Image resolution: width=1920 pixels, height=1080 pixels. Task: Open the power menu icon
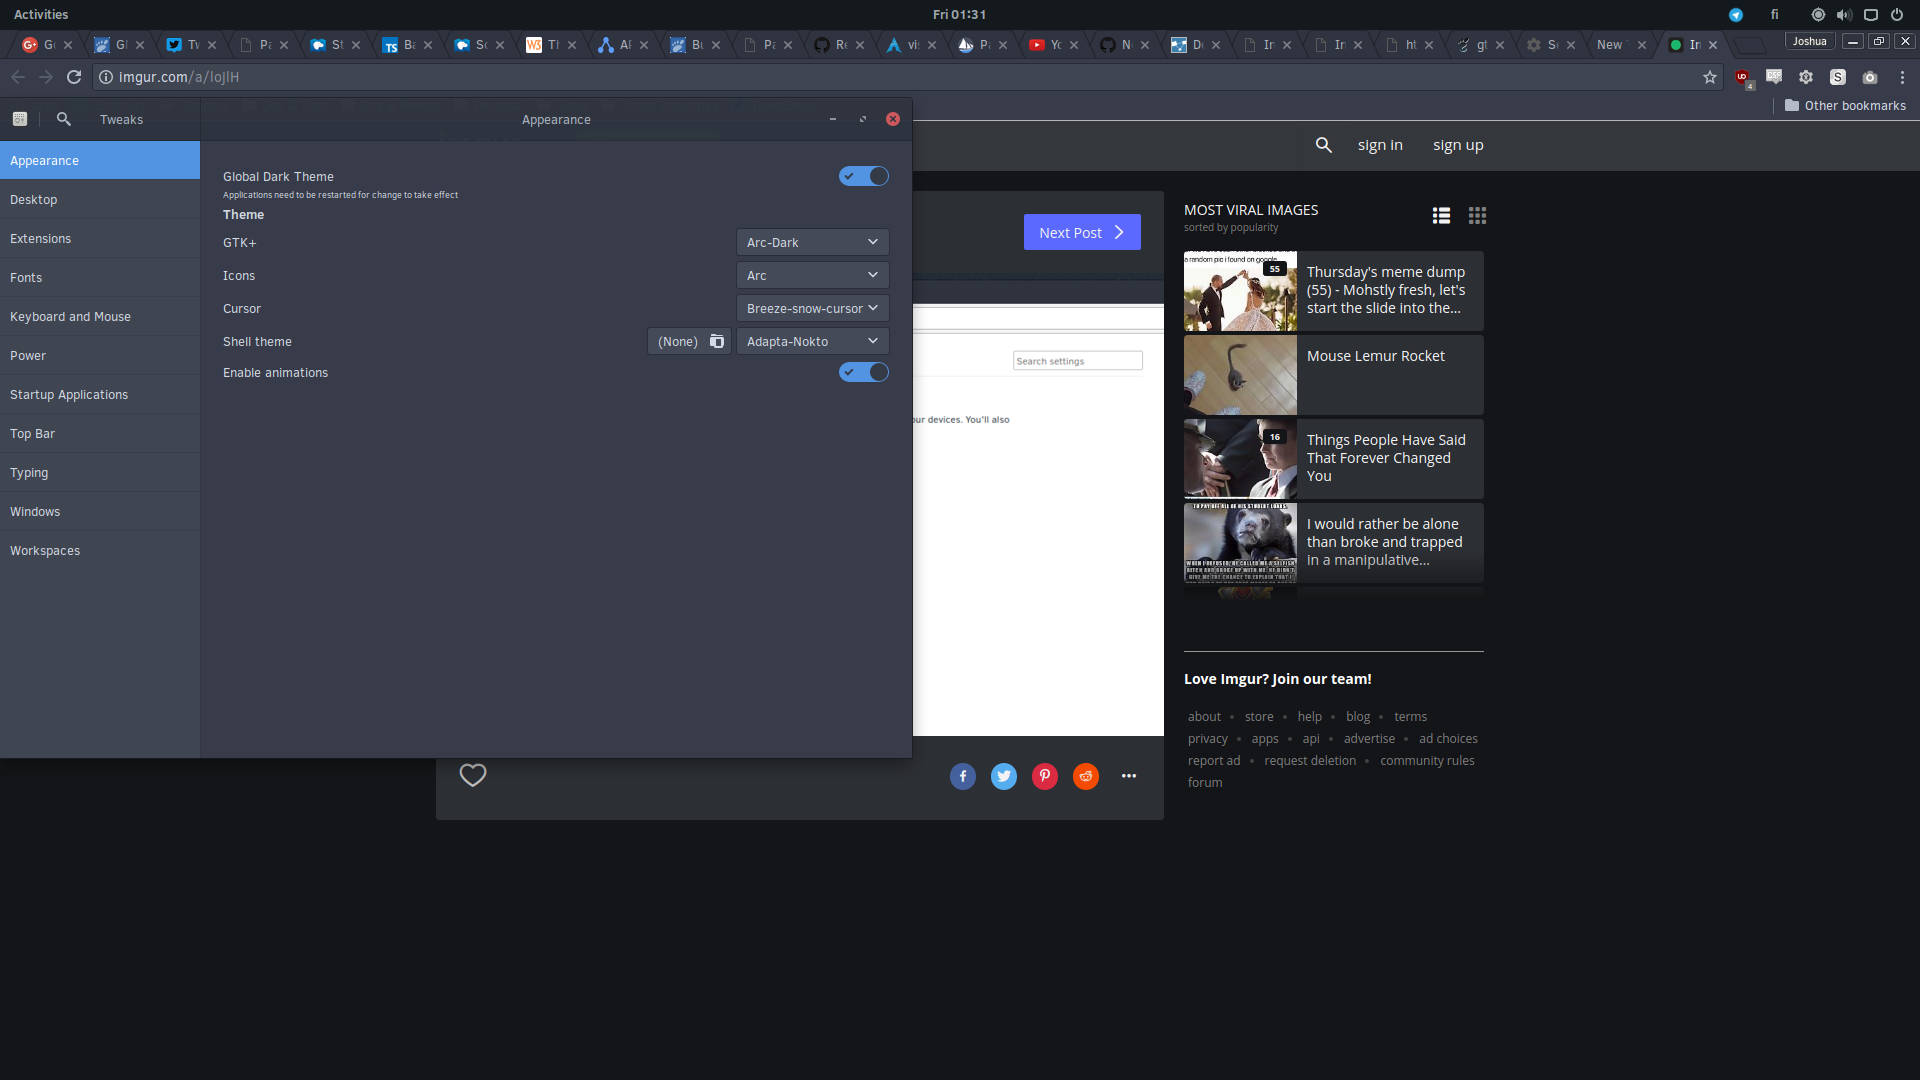pos(1897,15)
